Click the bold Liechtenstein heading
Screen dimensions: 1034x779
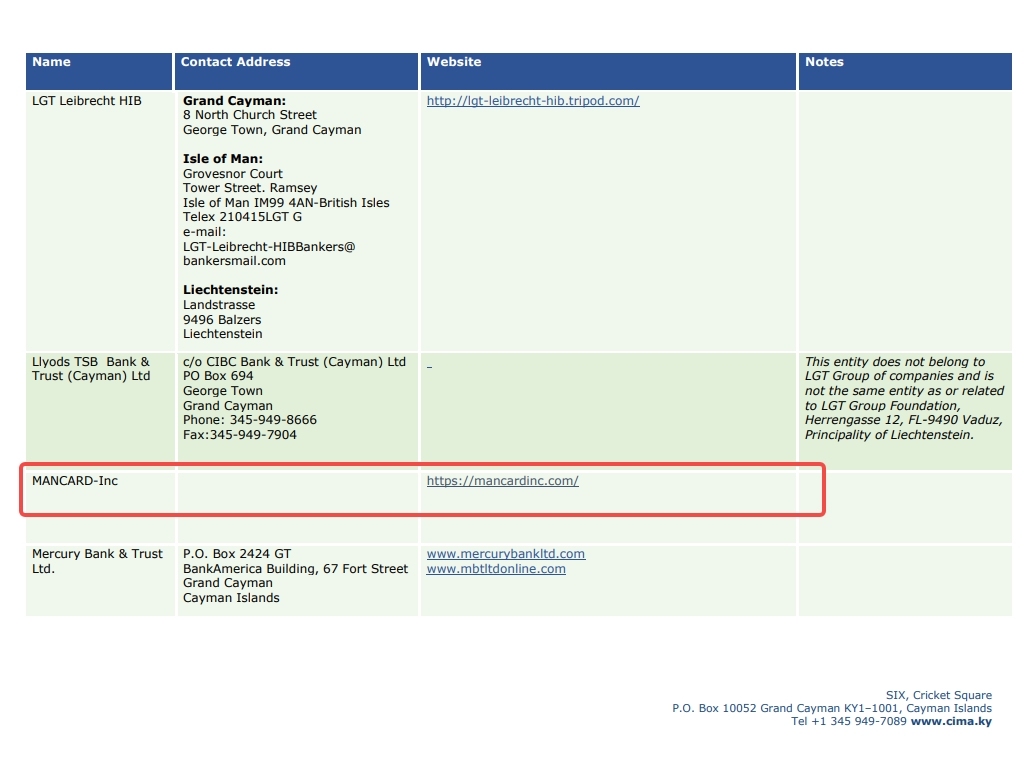(x=230, y=290)
